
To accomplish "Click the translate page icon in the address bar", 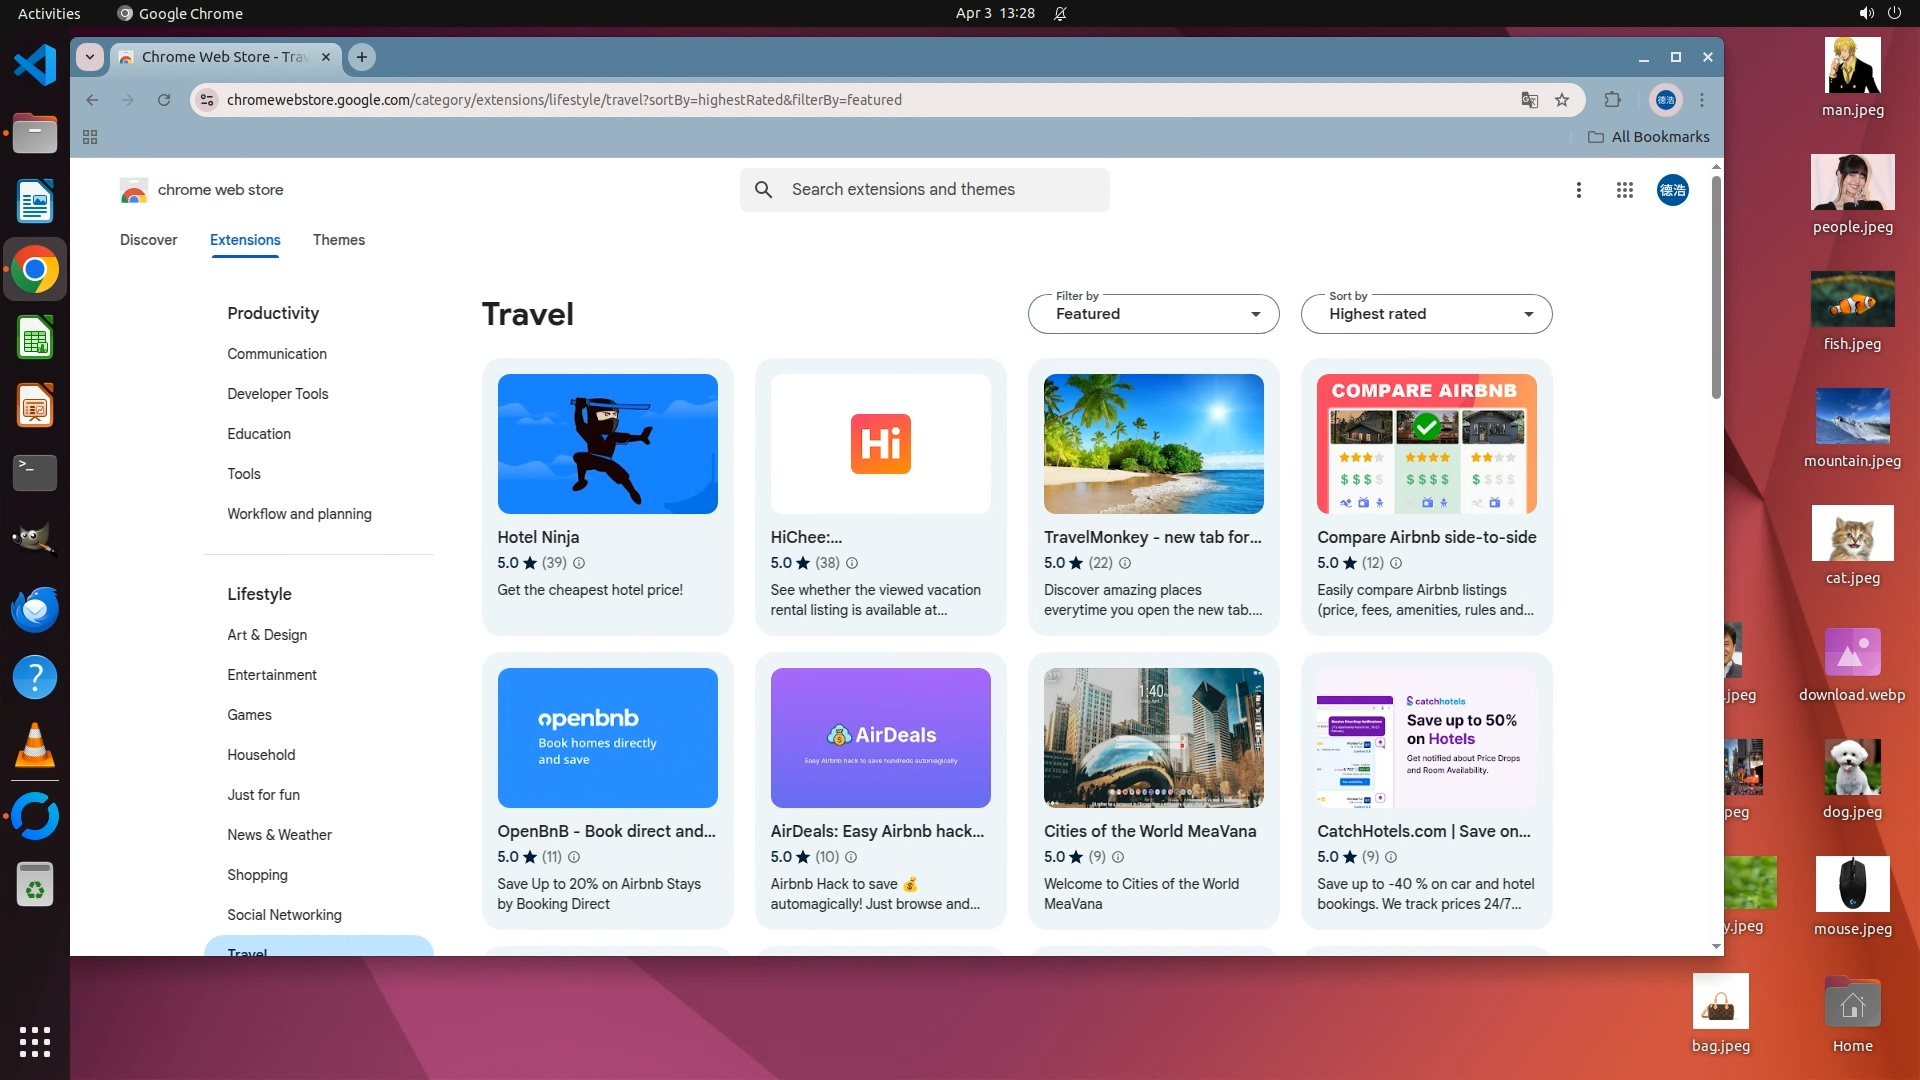I will click(x=1529, y=100).
